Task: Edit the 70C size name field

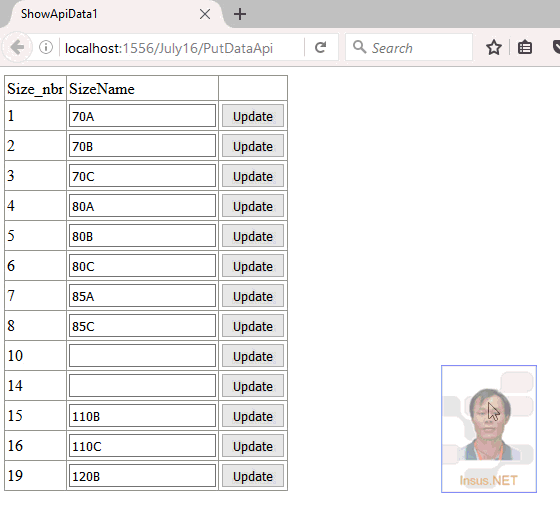Action: click(142, 176)
